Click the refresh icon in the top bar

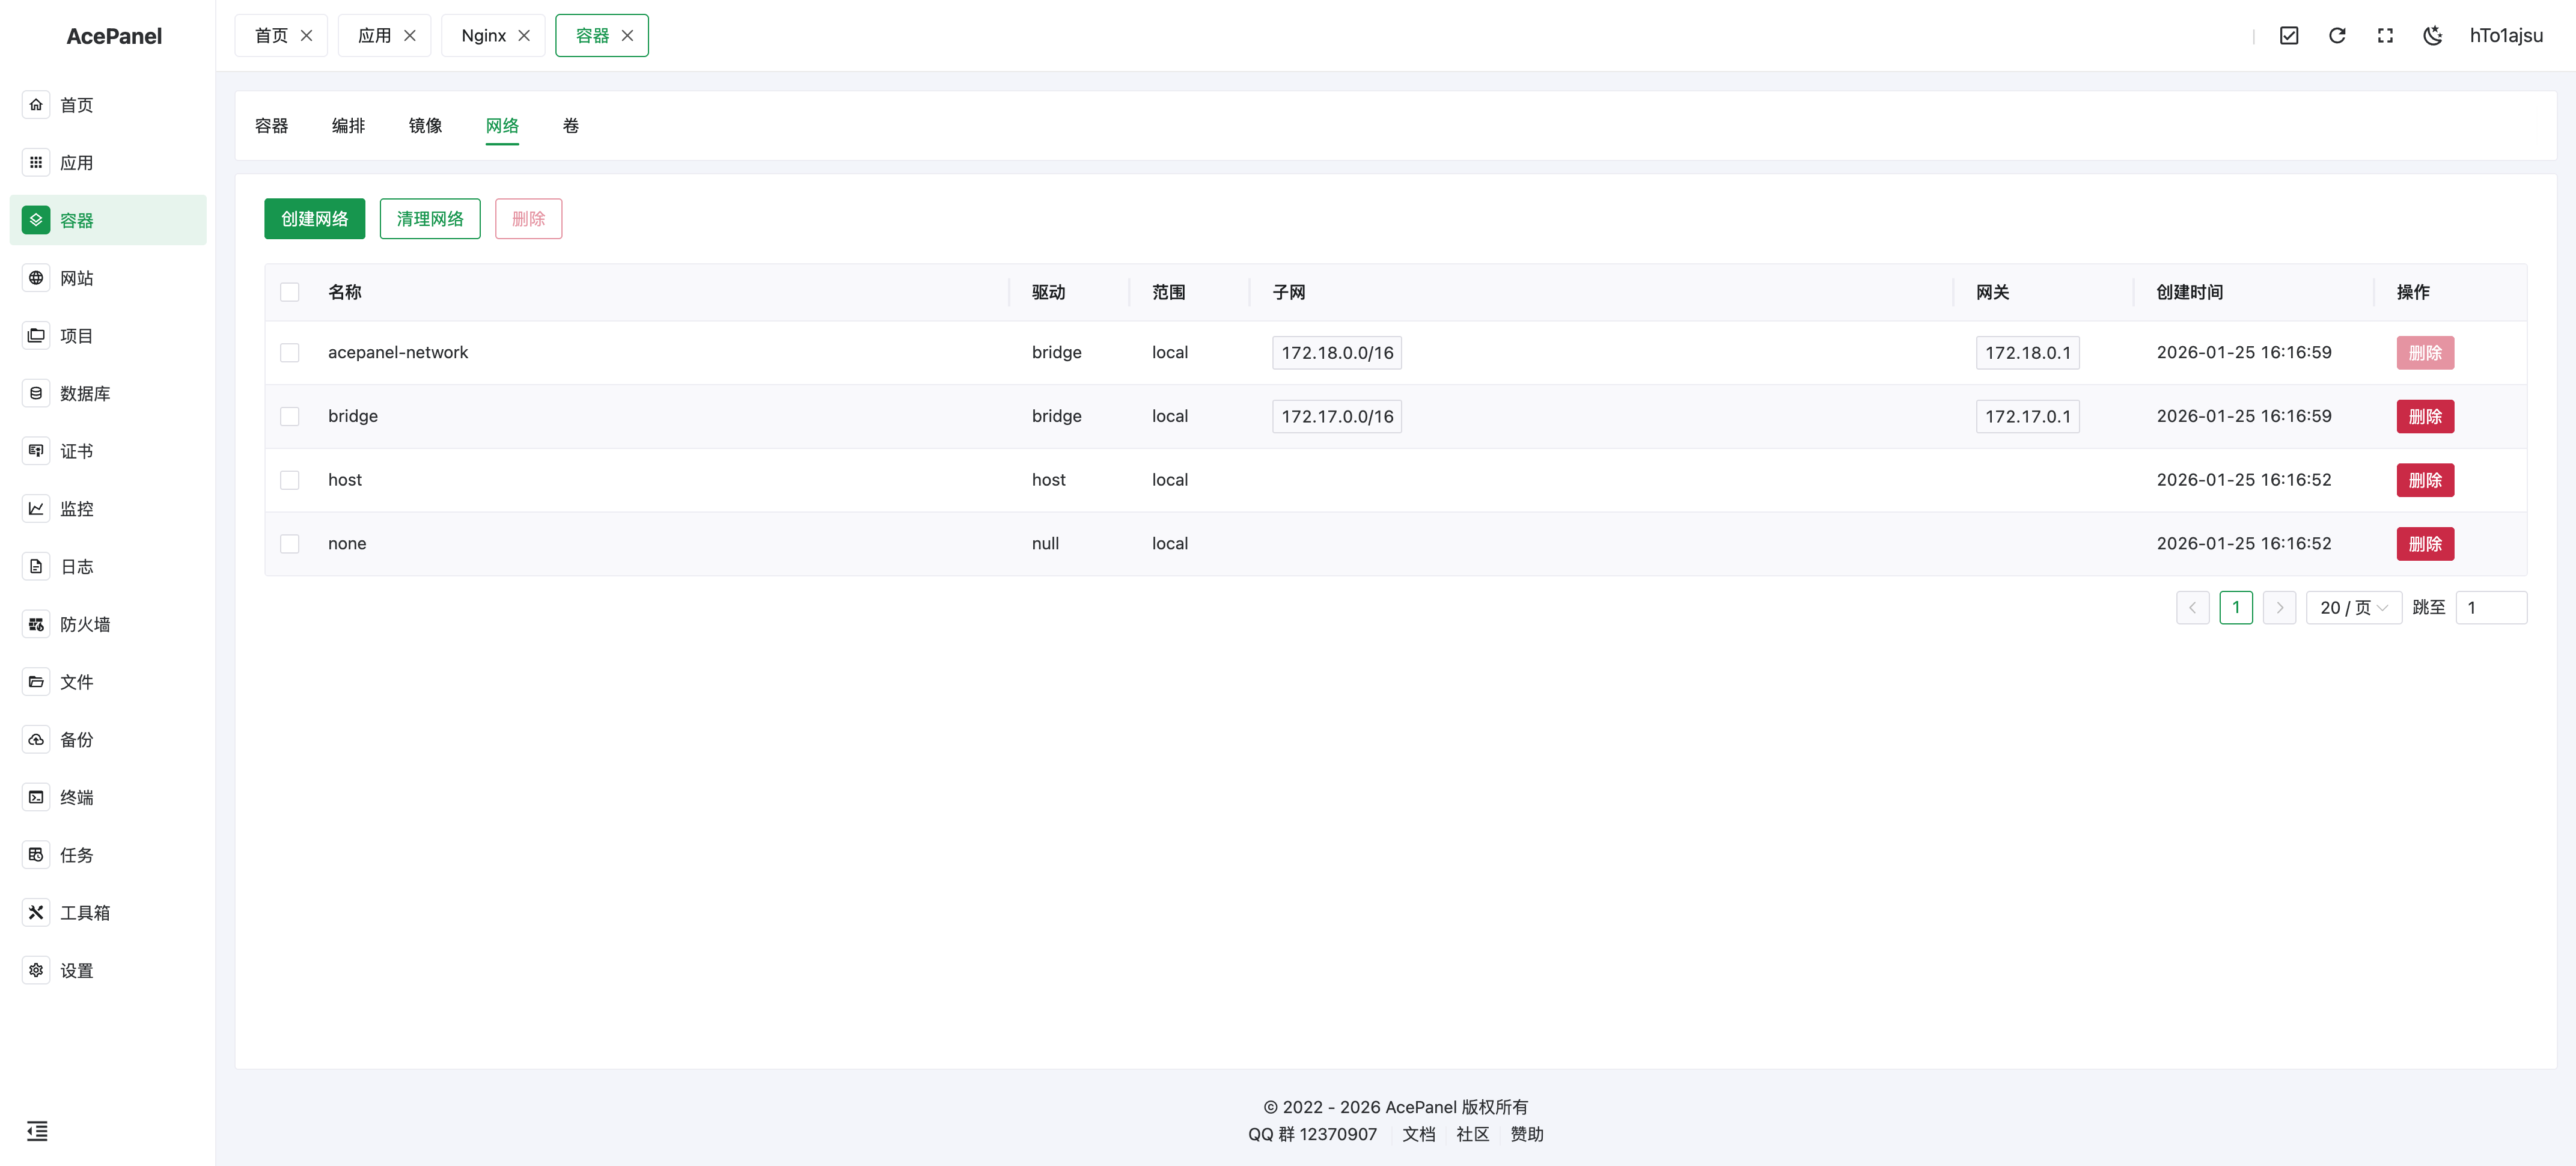2336,36
